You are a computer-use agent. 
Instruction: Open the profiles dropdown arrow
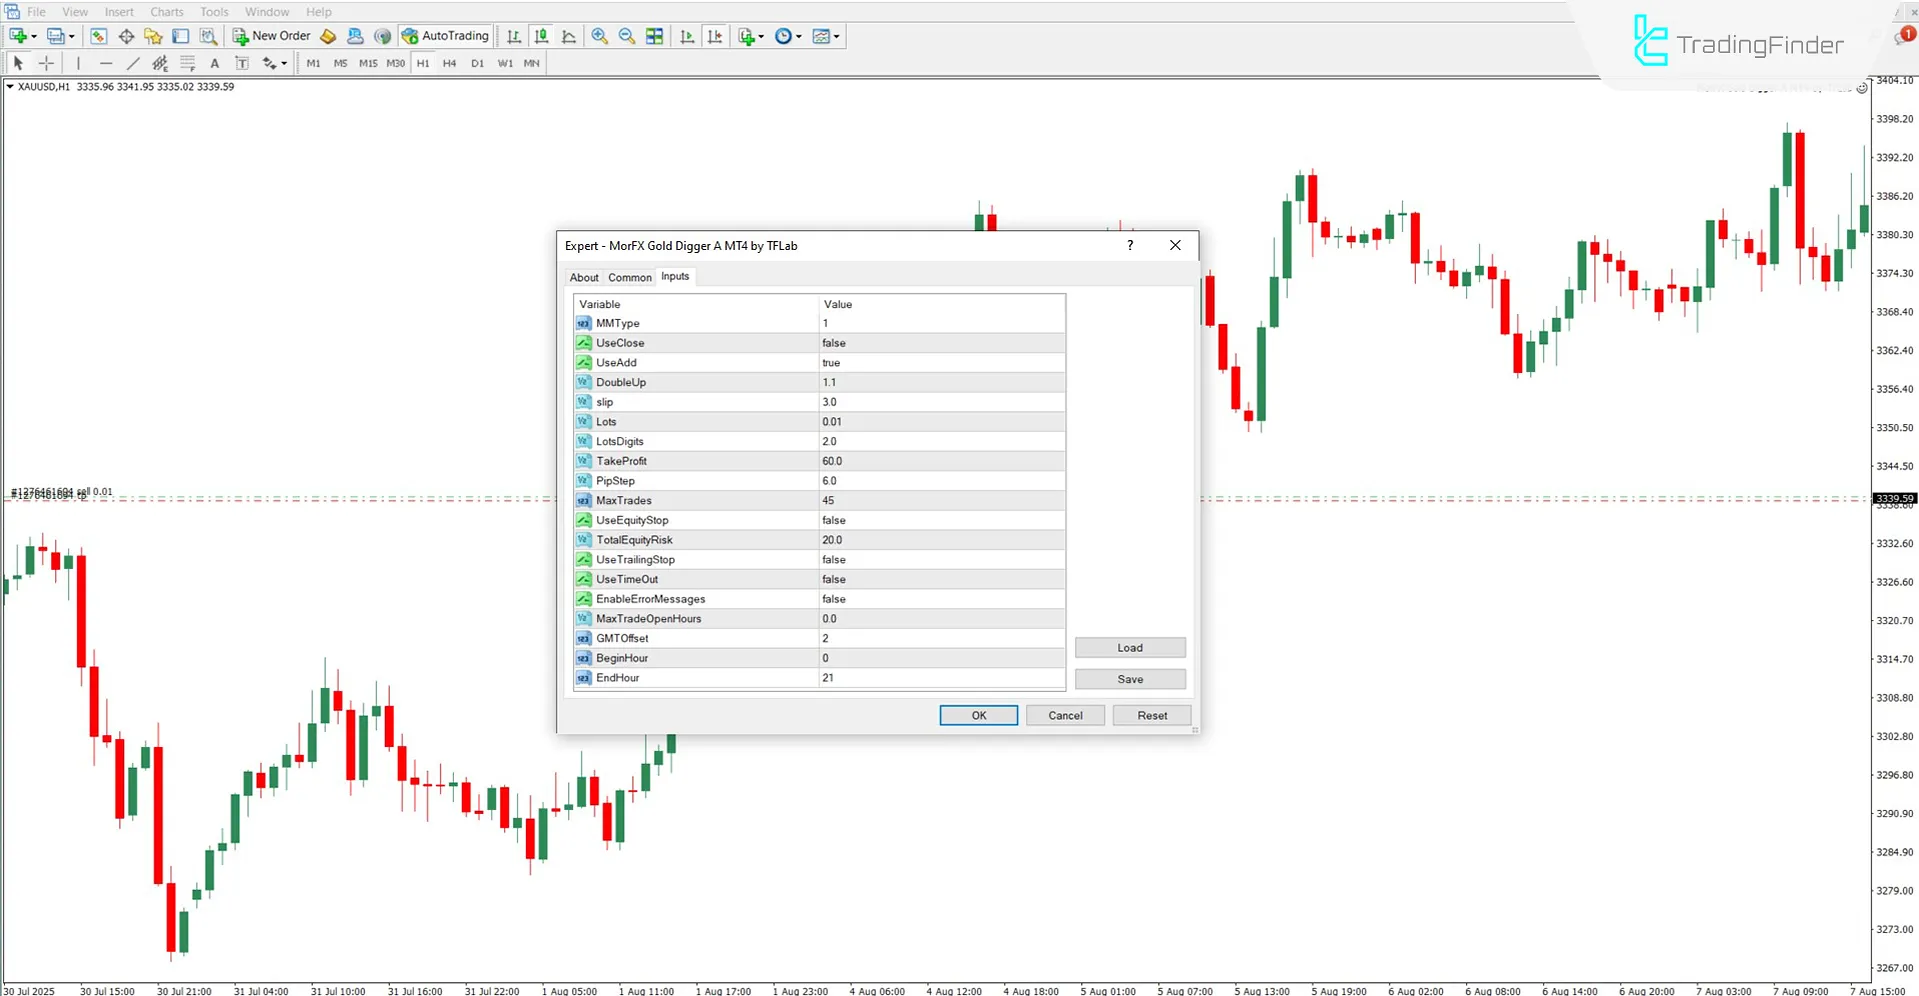tap(72, 36)
